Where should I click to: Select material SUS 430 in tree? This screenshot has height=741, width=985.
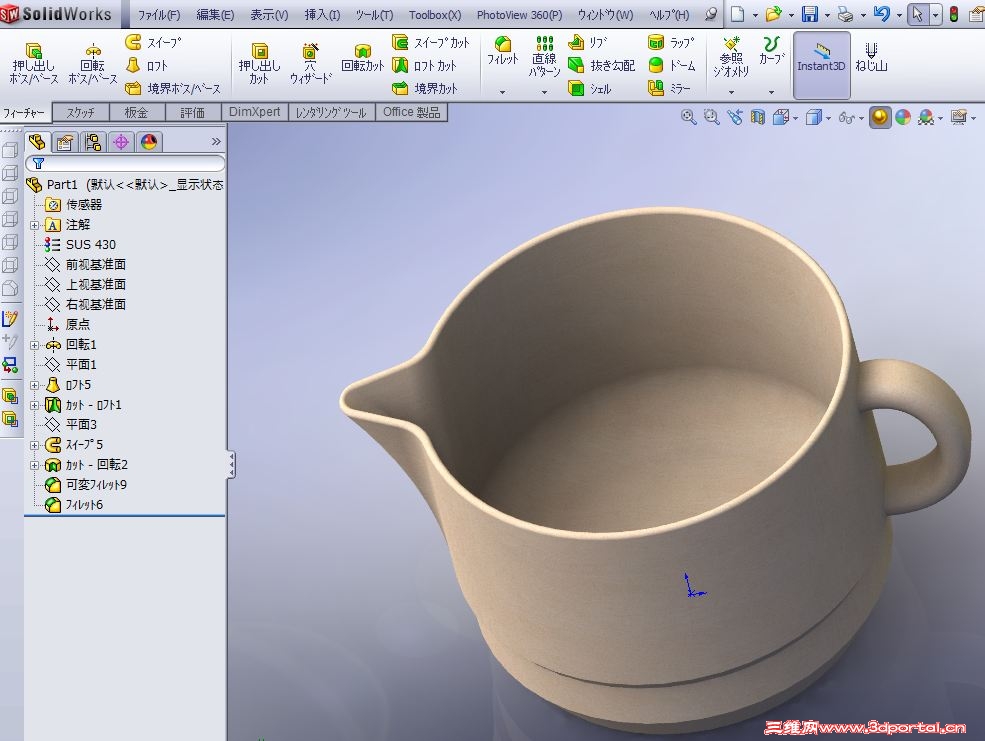point(90,244)
